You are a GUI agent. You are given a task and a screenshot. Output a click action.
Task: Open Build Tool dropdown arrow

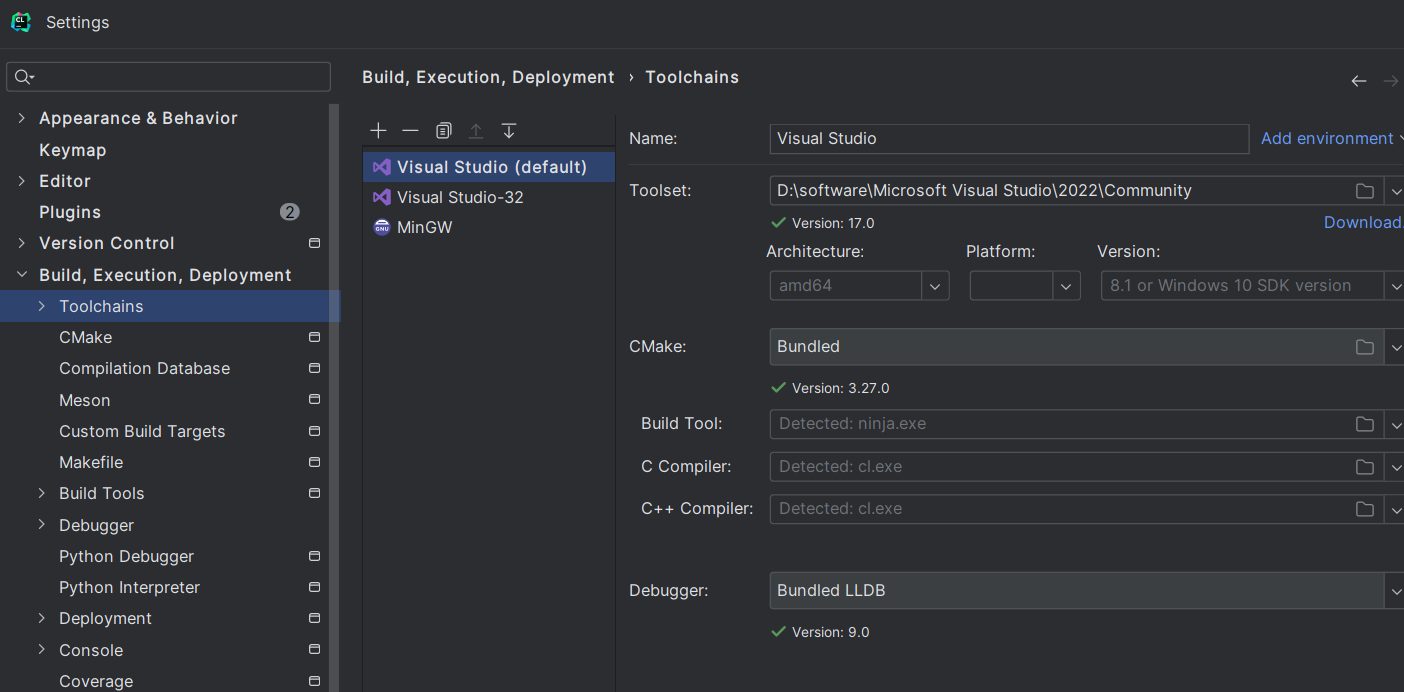(1395, 424)
